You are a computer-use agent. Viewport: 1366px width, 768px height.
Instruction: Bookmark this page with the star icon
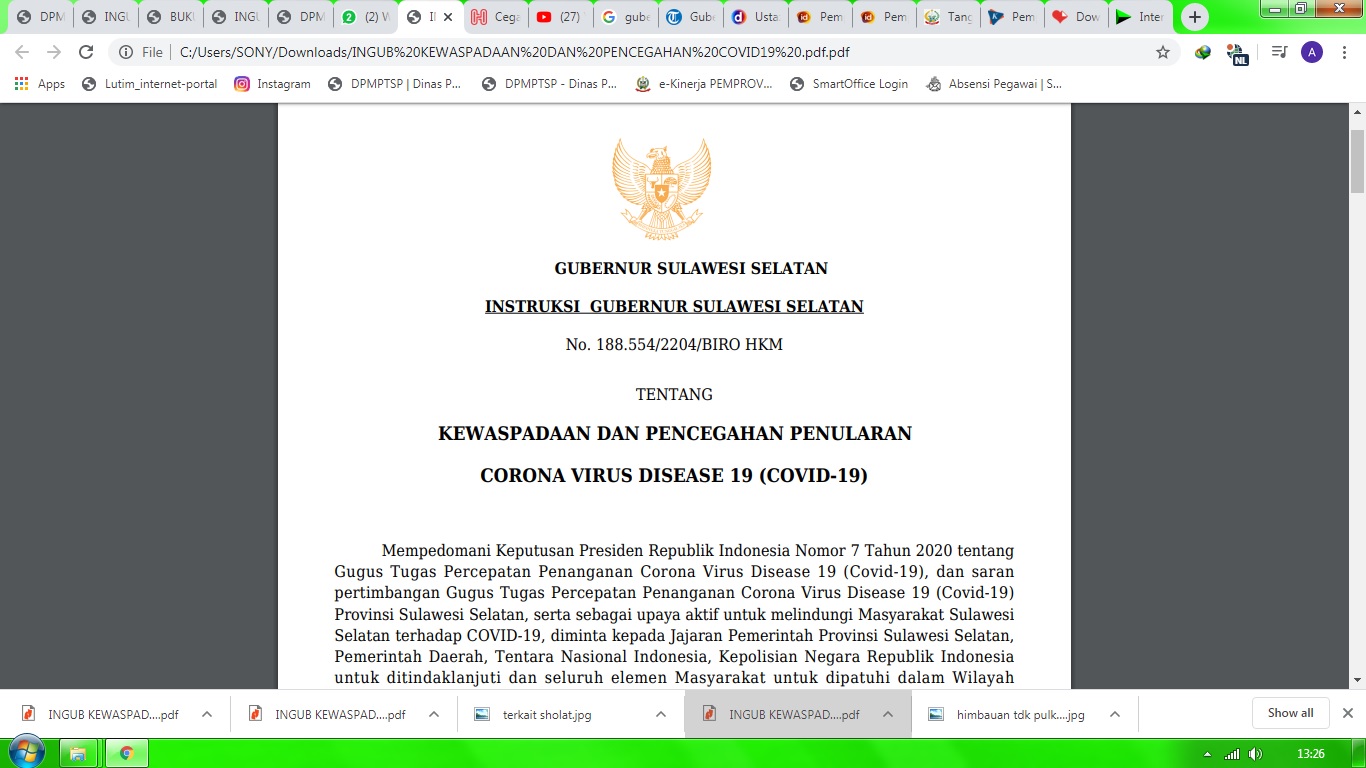[1163, 52]
